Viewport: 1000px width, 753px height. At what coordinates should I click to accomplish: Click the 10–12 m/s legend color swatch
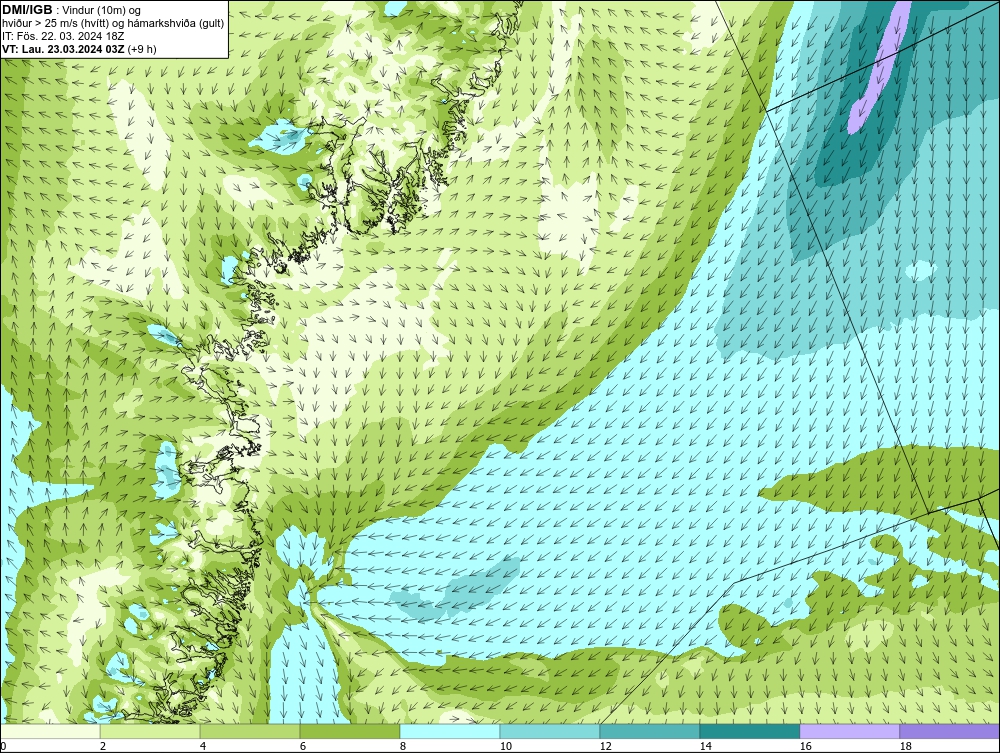pos(550,731)
